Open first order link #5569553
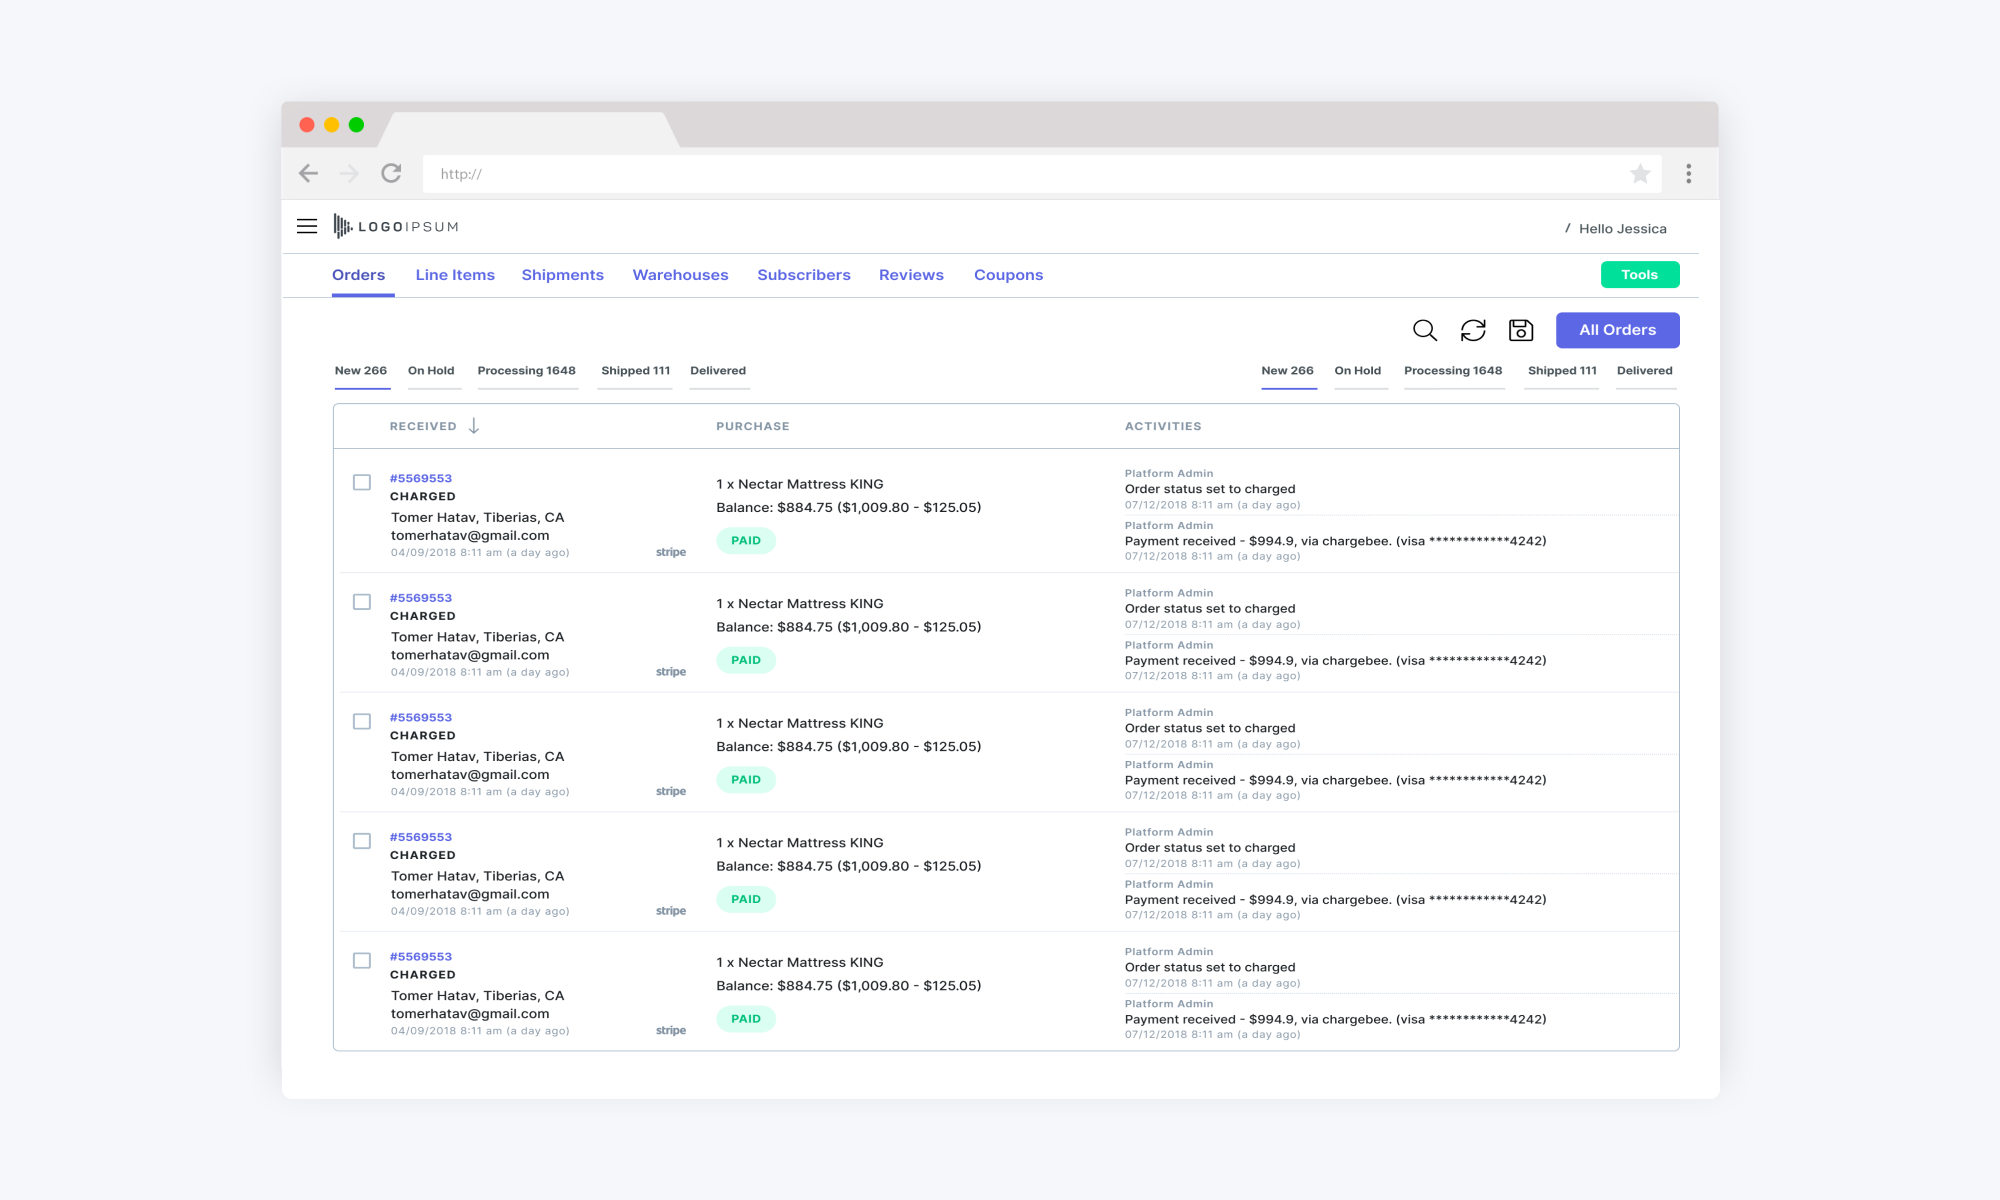Screen dimensions: 2000x1200 click(421, 478)
